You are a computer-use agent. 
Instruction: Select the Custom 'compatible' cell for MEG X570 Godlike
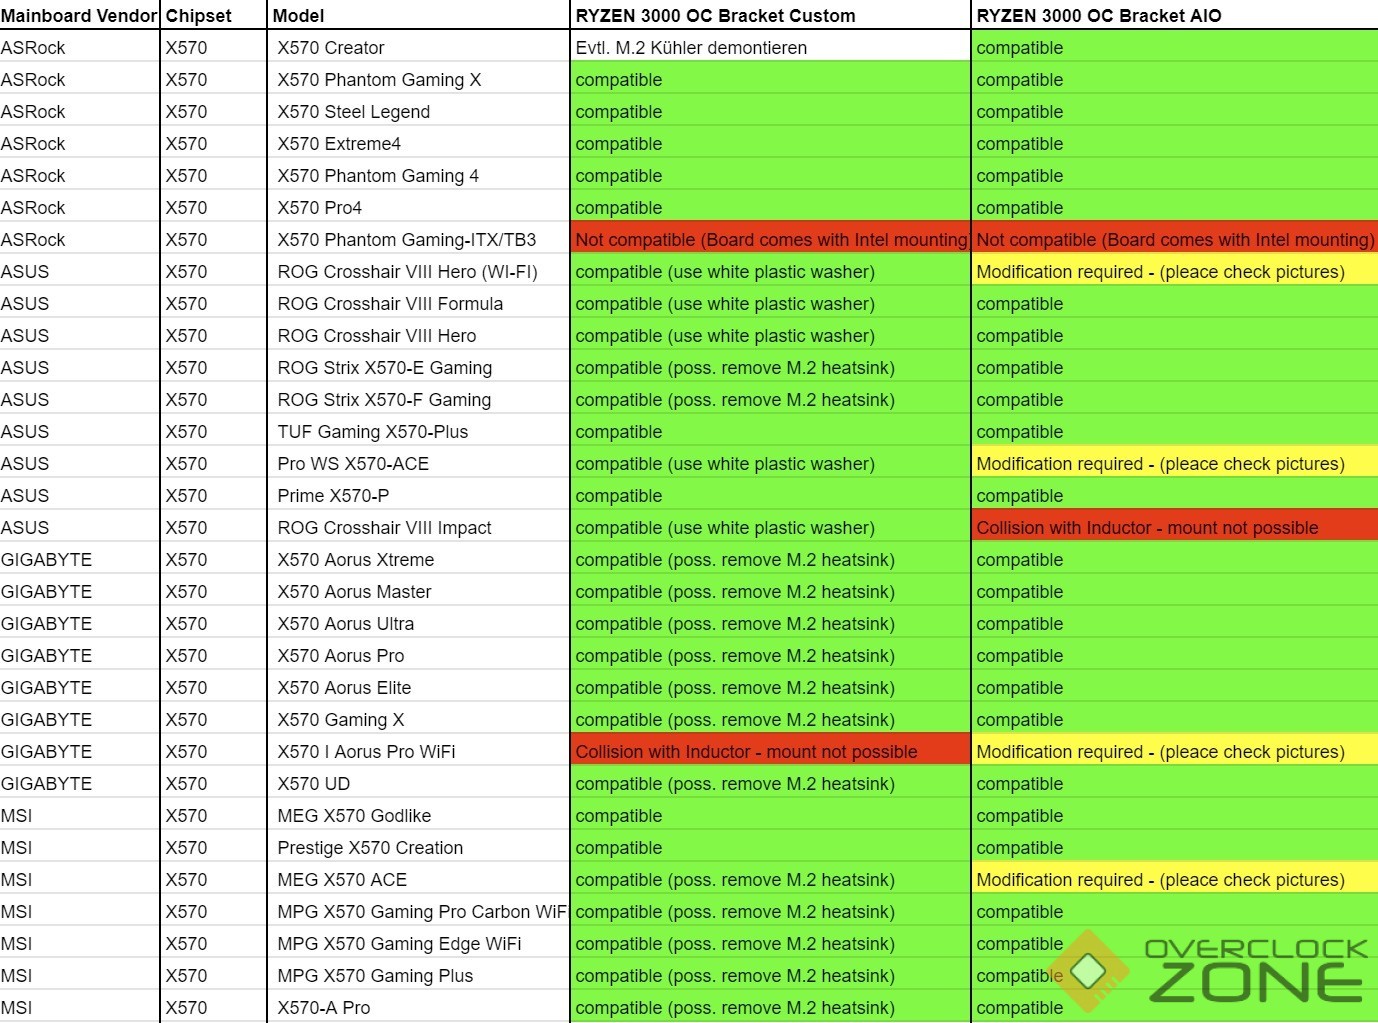coord(770,815)
